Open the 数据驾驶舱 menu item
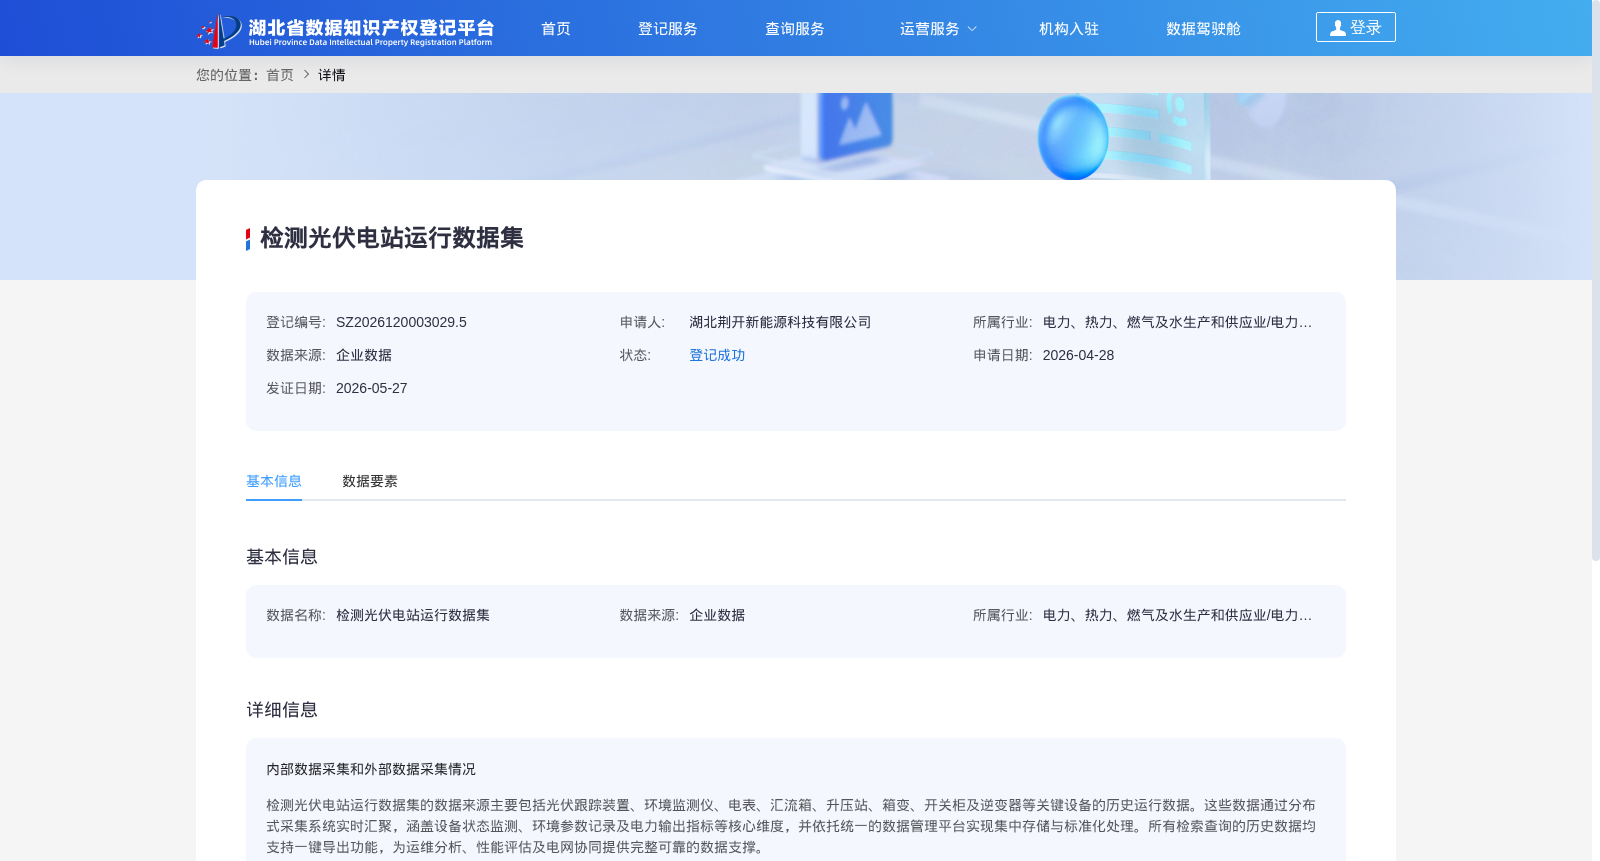The image size is (1600, 861). coord(1203,29)
